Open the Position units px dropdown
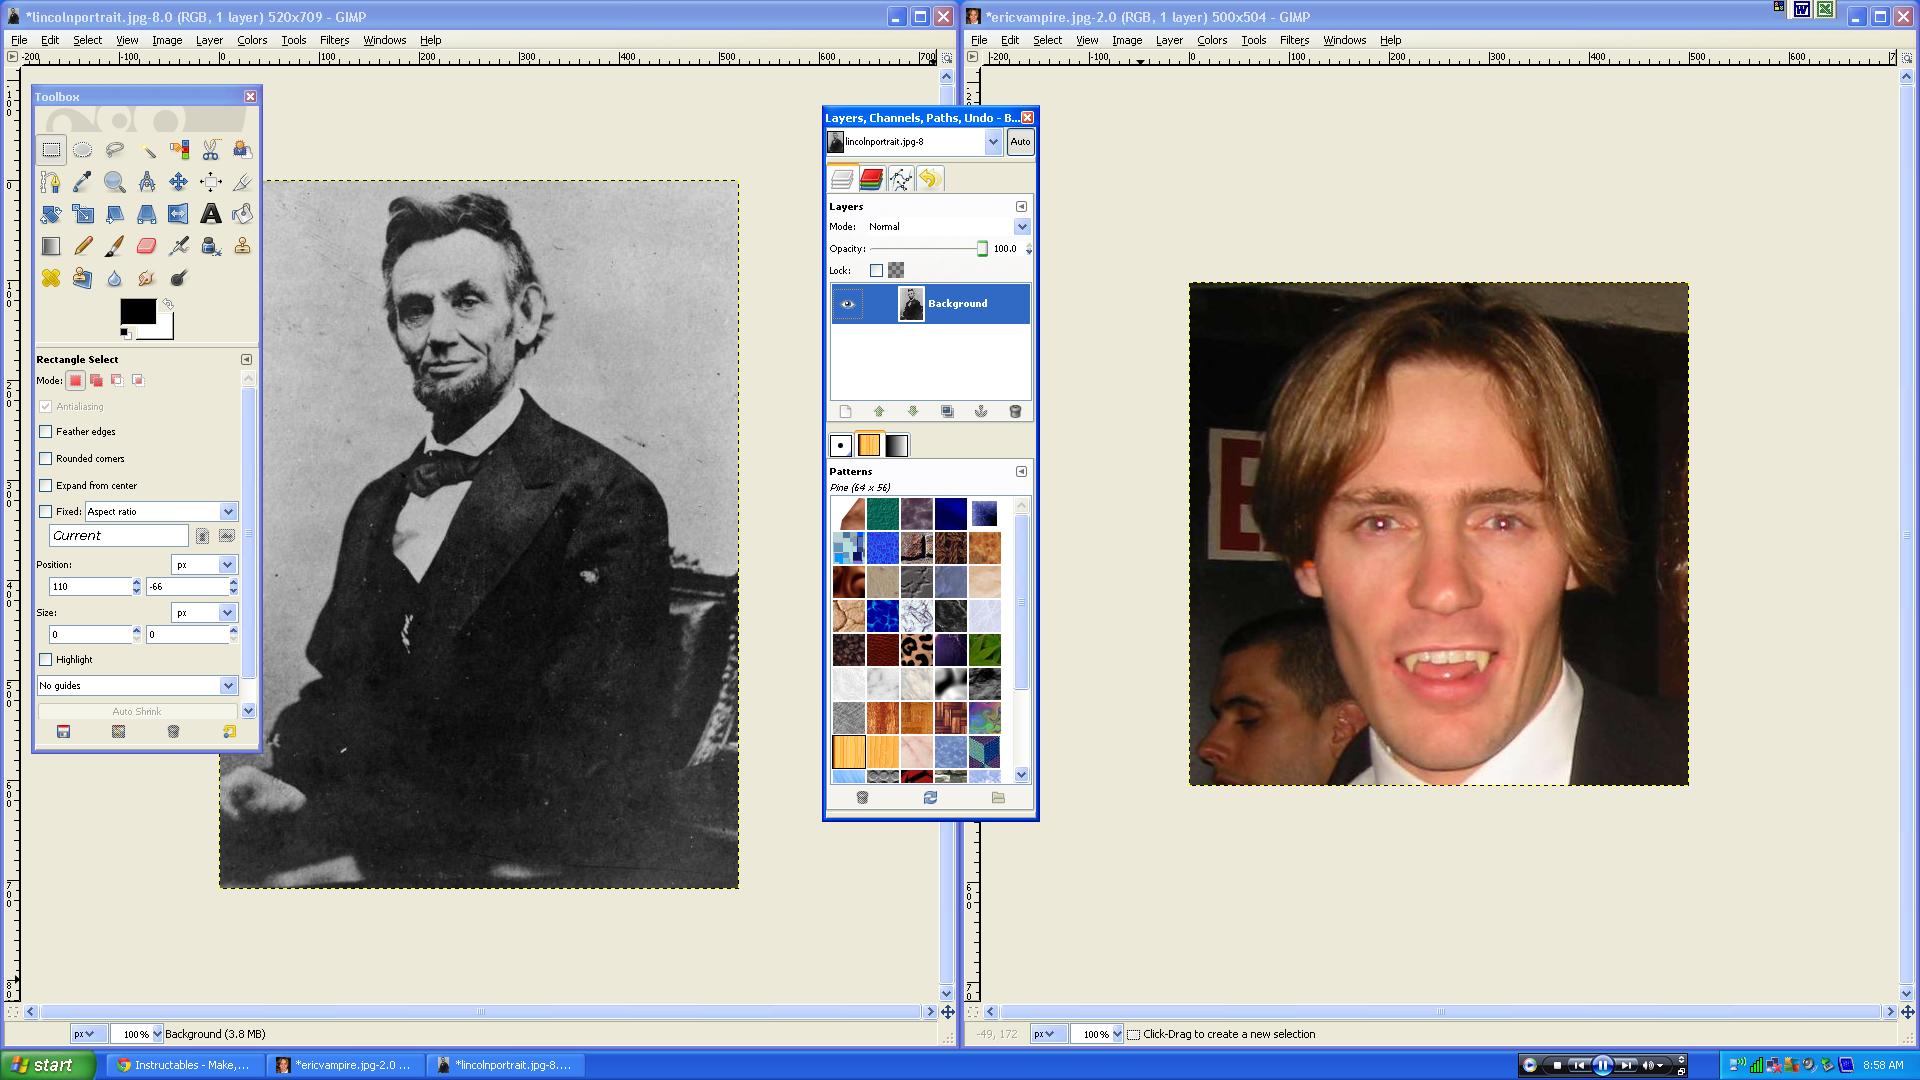This screenshot has width=1920, height=1080. coord(204,565)
